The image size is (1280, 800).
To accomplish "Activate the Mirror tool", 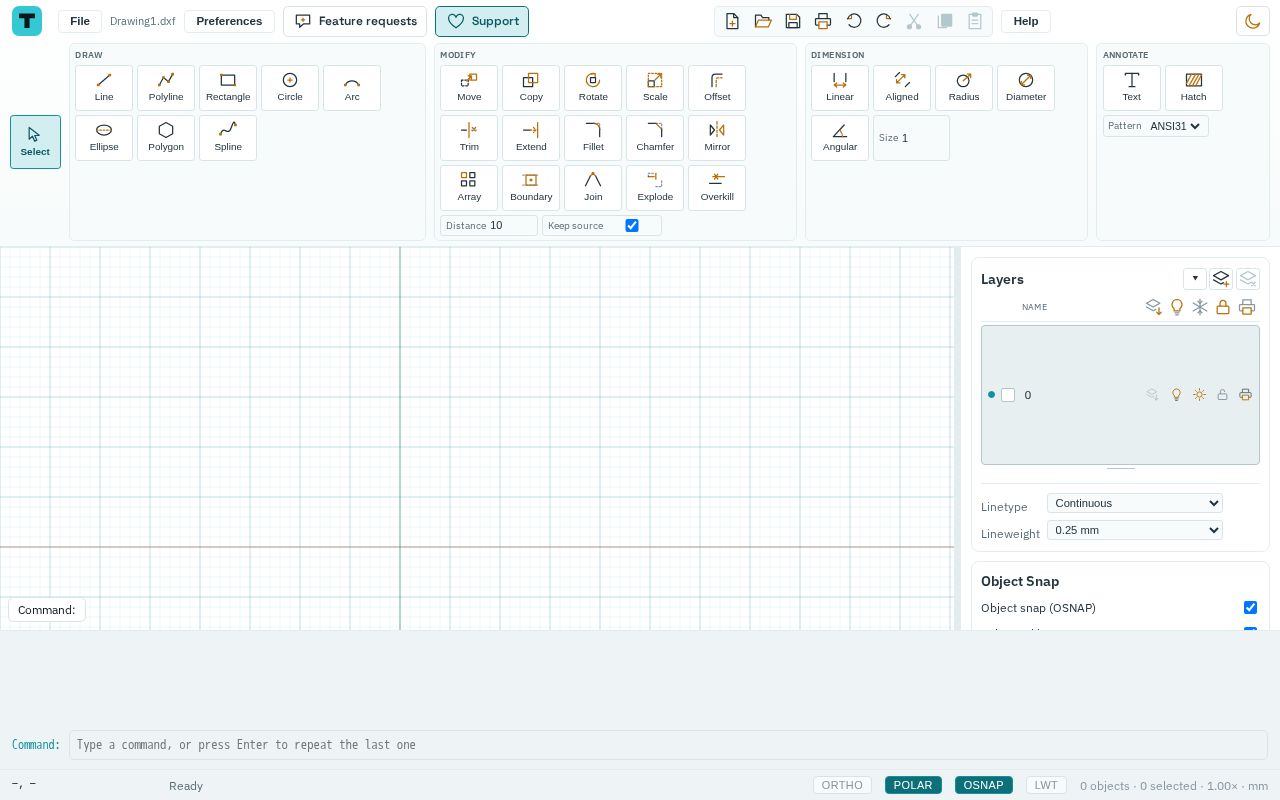I will point(717,138).
